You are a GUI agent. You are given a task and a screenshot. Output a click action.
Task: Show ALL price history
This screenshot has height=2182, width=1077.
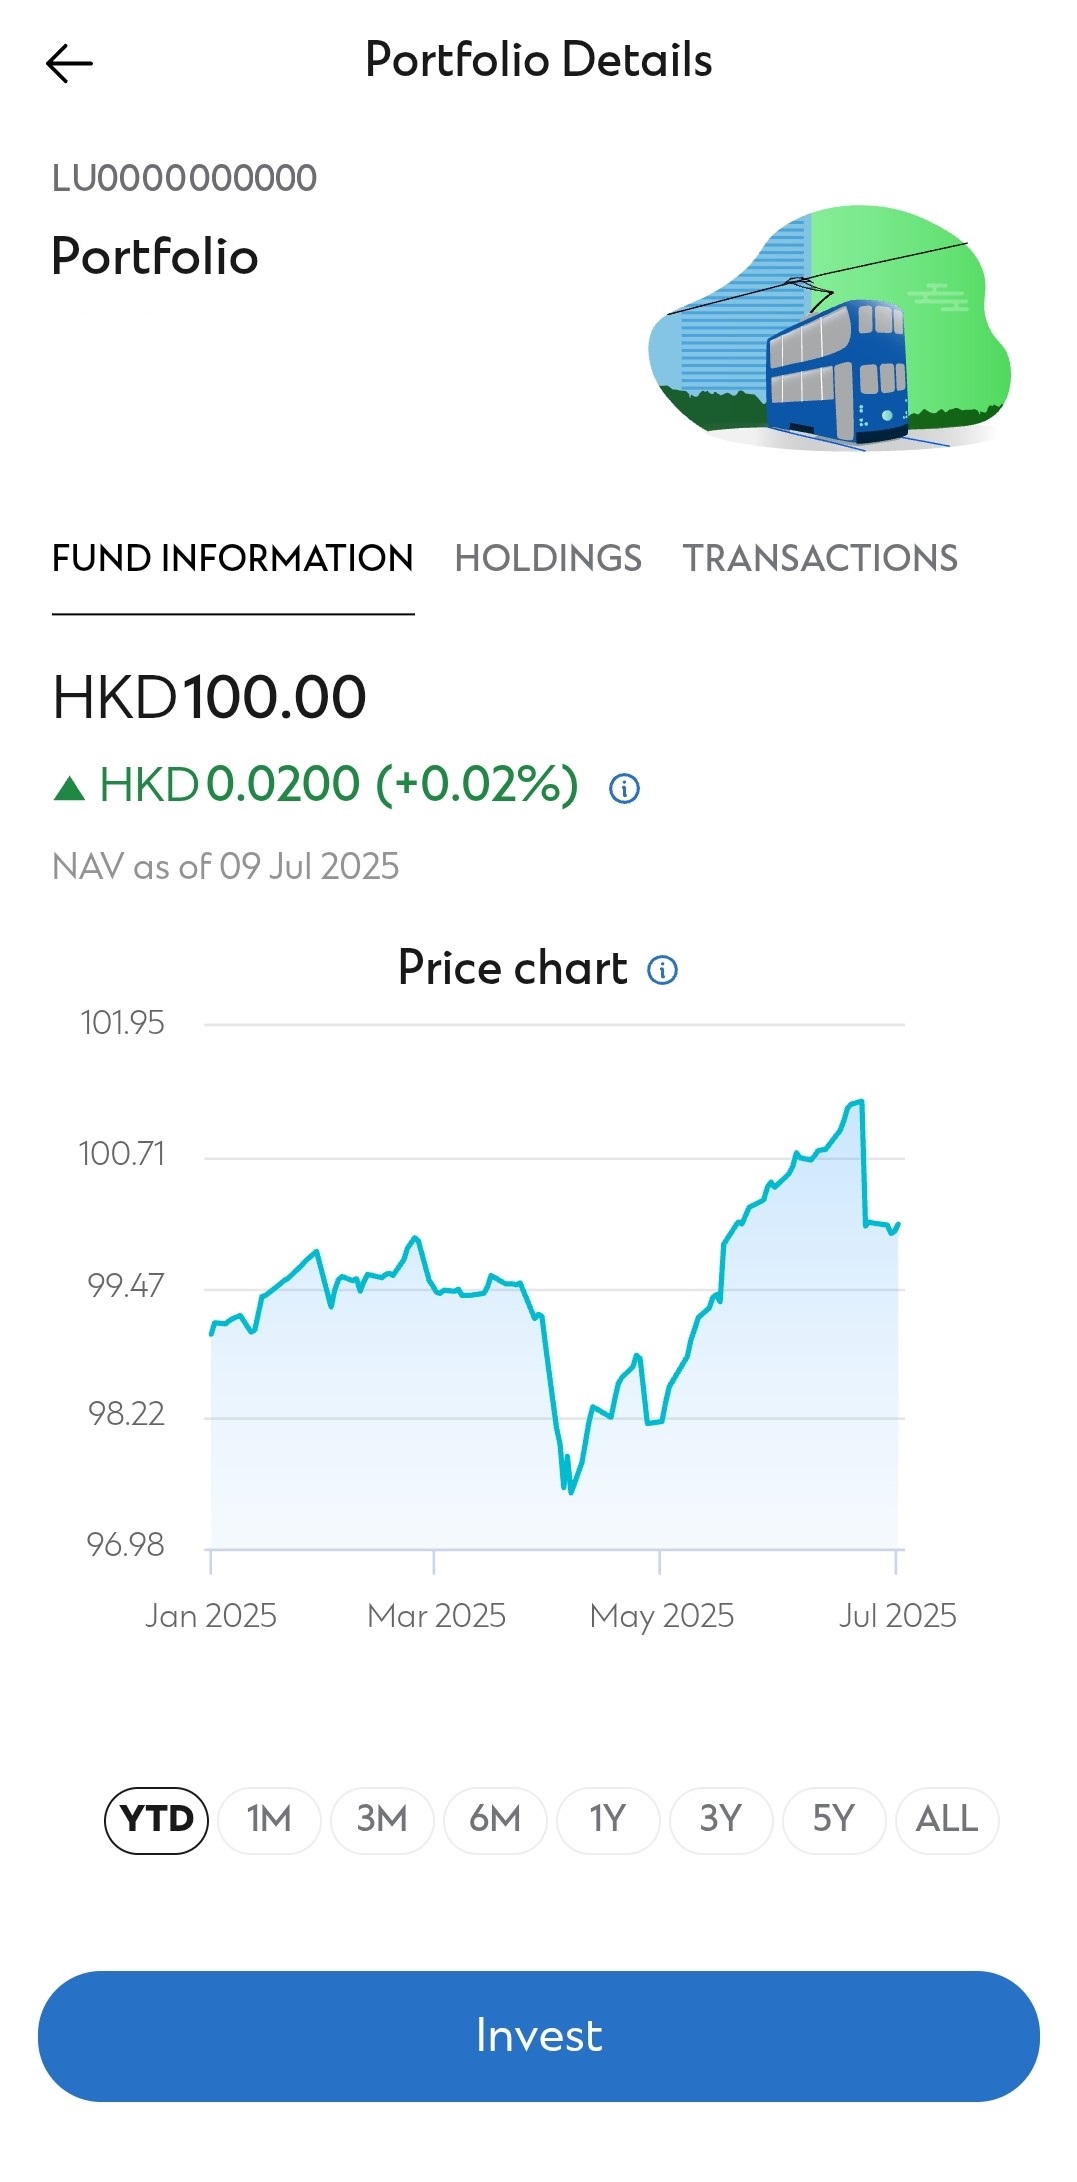tap(947, 1820)
